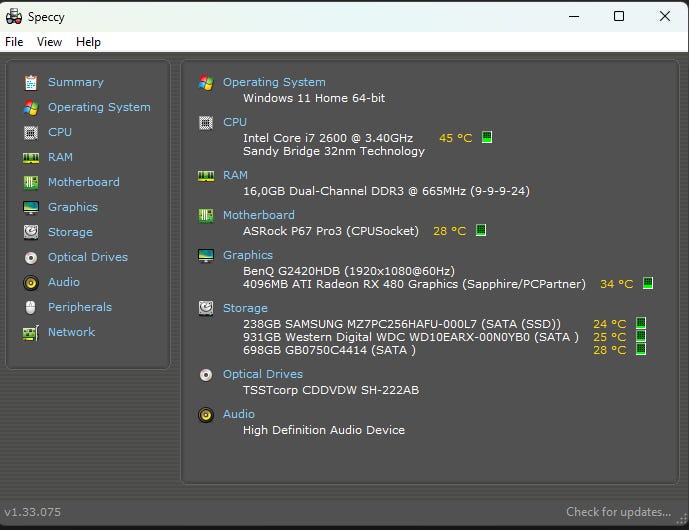Image resolution: width=689 pixels, height=530 pixels.
Task: Select Operating System in the sidebar list
Action: coord(99,107)
